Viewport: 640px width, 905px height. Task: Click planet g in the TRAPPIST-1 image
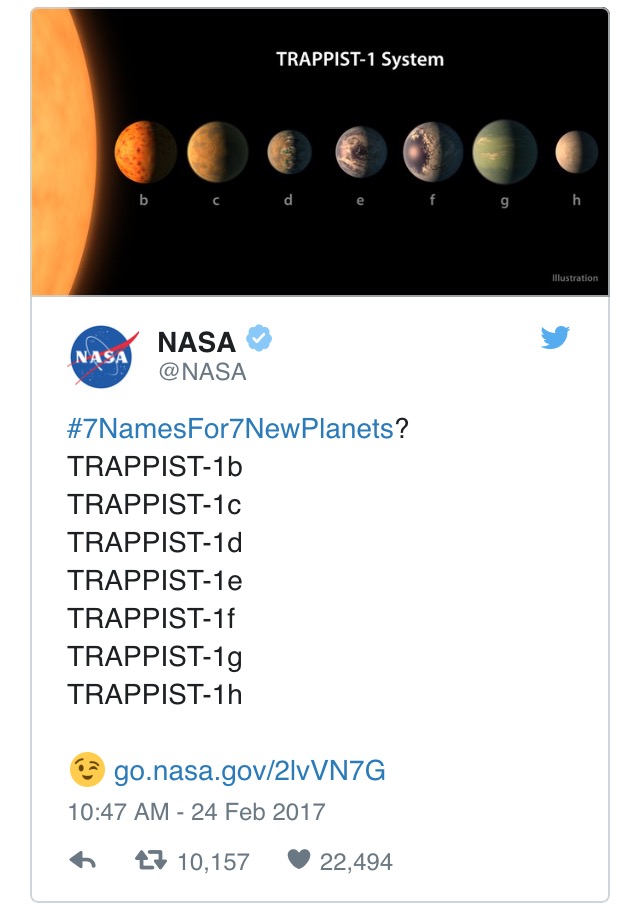[504, 152]
